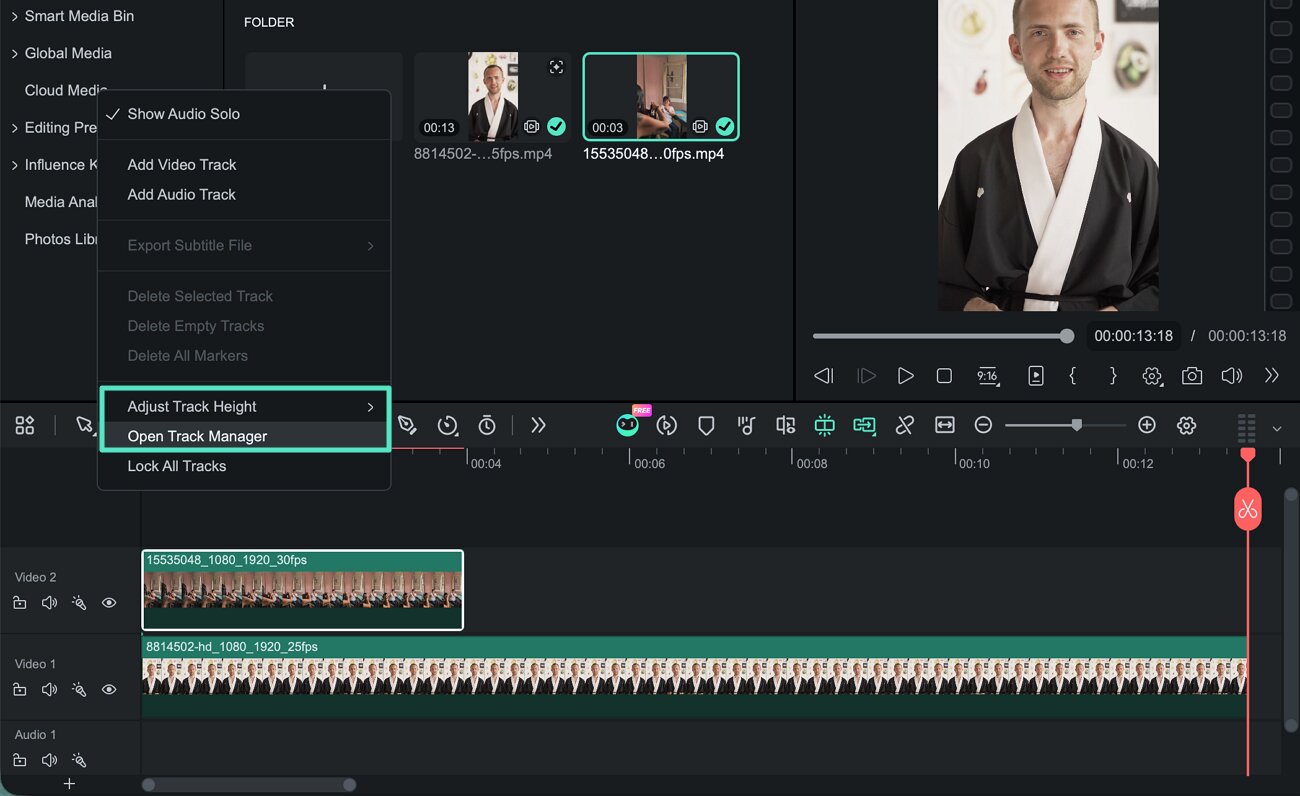The height and width of the screenshot is (796, 1300).
Task: Expand more preview controls double chevron
Action: (1272, 376)
